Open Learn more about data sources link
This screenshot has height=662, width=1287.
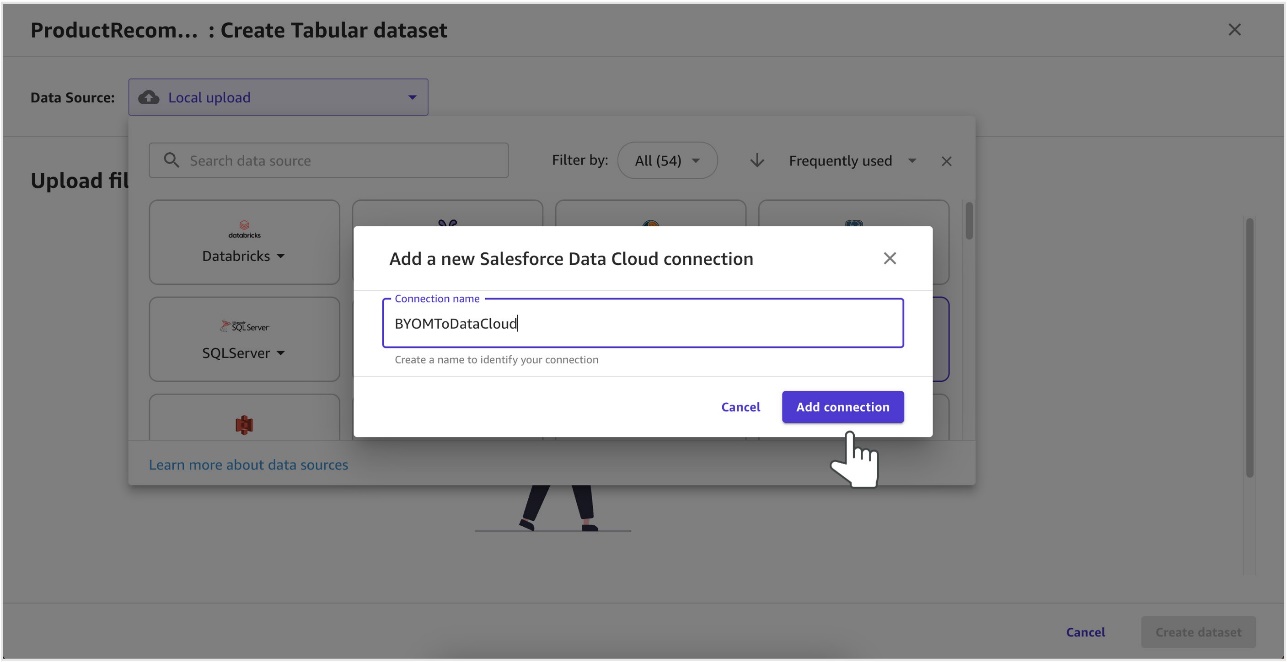(x=249, y=465)
